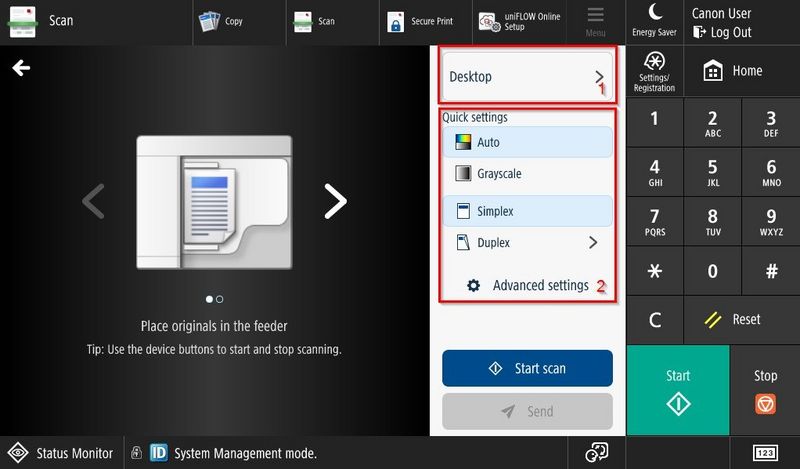This screenshot has width=800, height=469.
Task: Go to next tip with right chevron
Action: pos(335,201)
